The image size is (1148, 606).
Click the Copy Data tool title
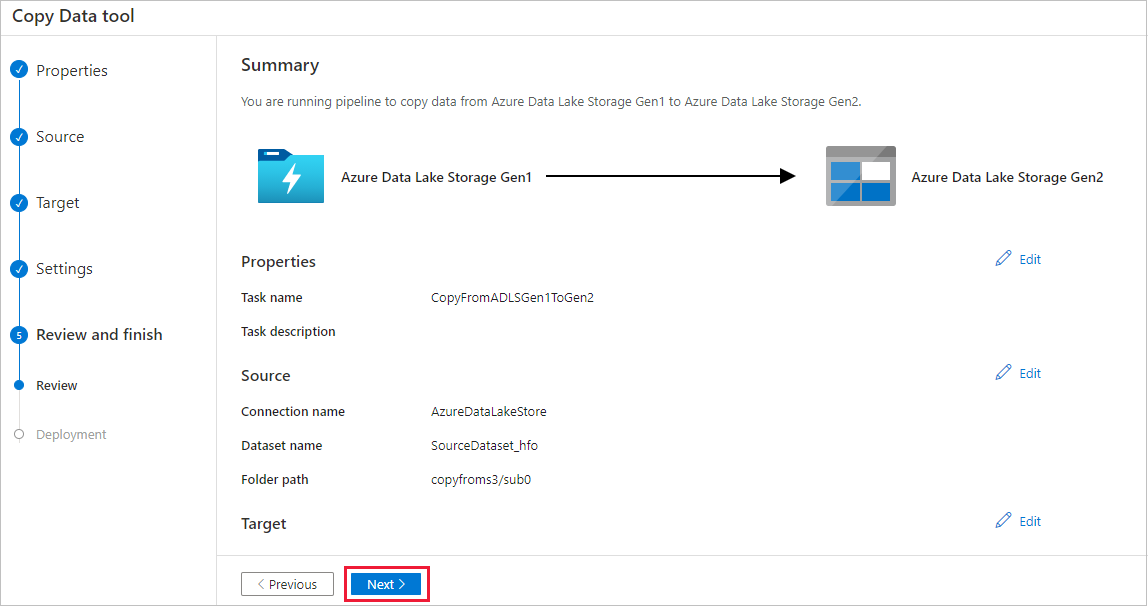(73, 16)
